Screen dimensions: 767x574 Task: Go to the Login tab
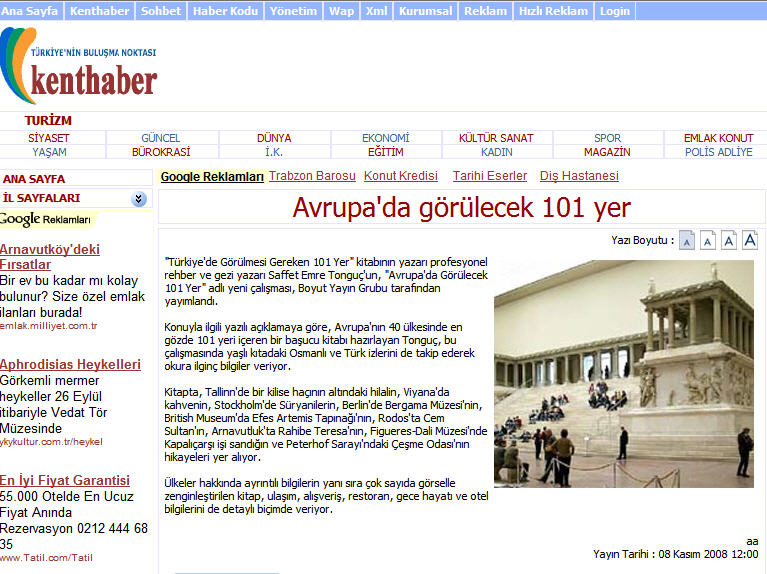[x=614, y=11]
